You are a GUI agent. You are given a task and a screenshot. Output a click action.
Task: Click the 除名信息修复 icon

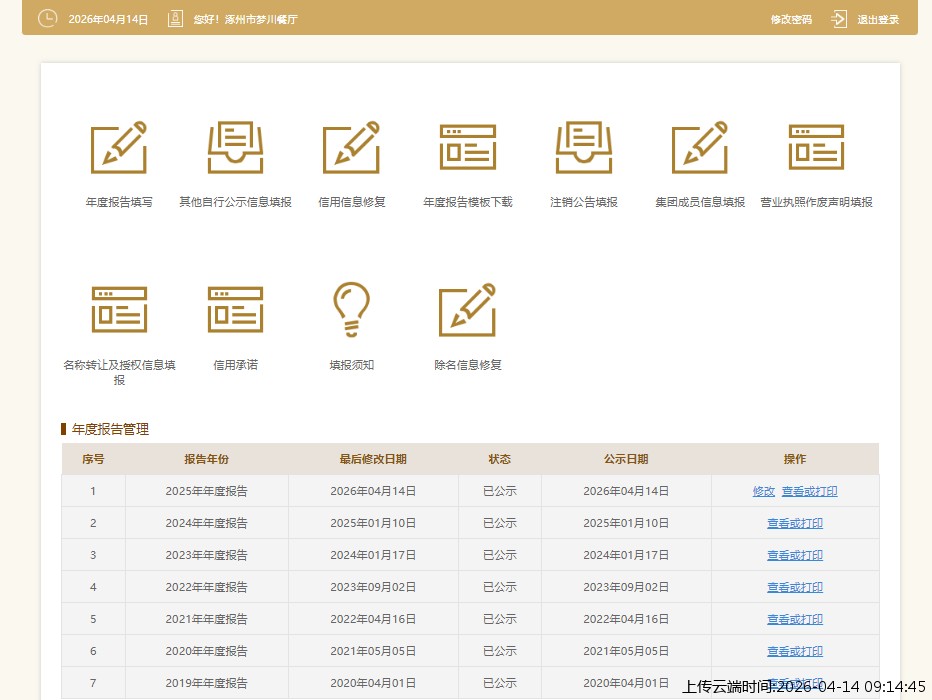(467, 309)
